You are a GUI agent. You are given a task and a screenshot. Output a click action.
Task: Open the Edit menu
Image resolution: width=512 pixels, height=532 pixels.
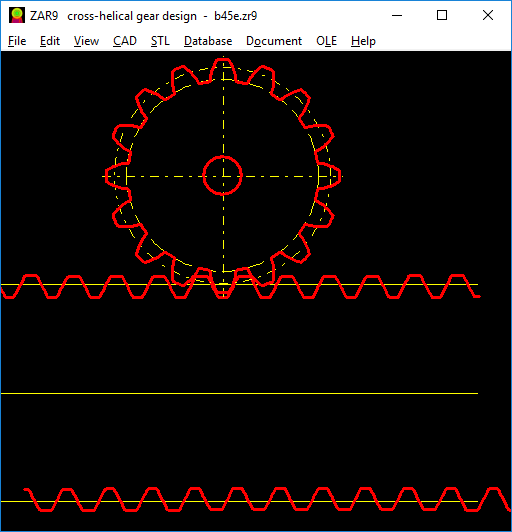50,41
